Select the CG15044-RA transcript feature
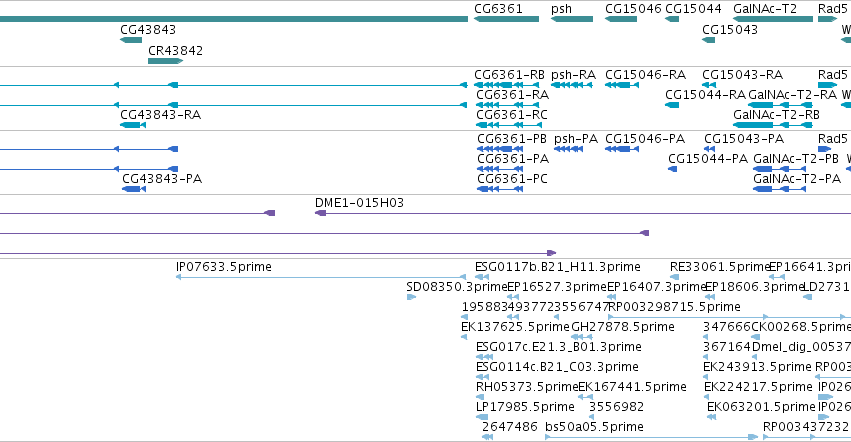 click(672, 105)
